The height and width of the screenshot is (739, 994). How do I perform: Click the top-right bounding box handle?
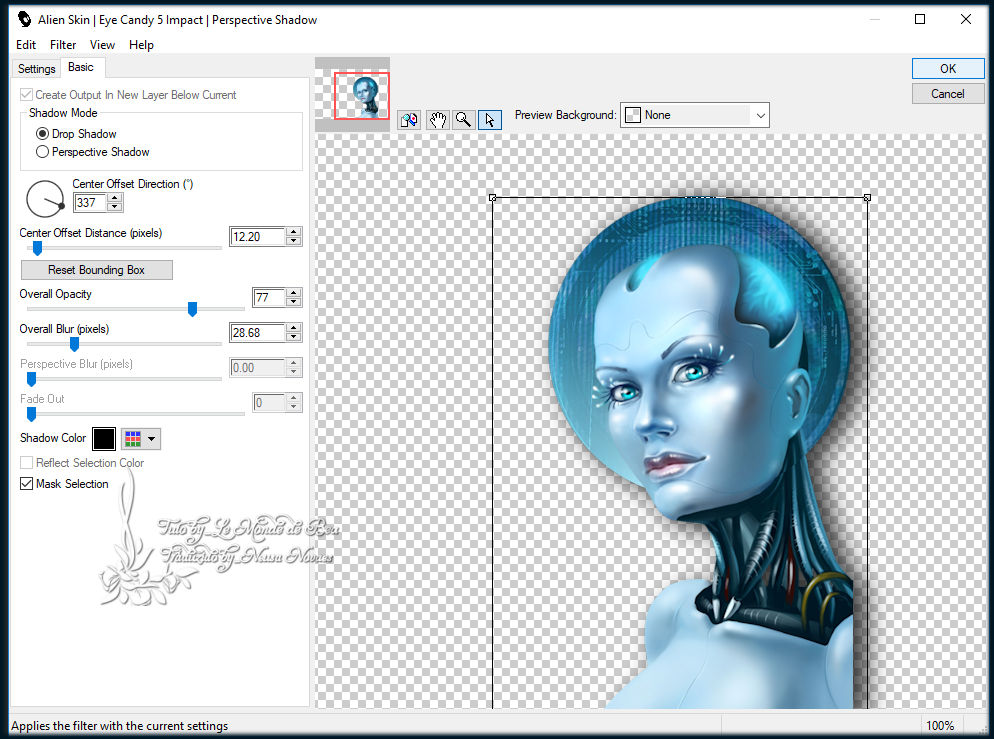click(867, 198)
